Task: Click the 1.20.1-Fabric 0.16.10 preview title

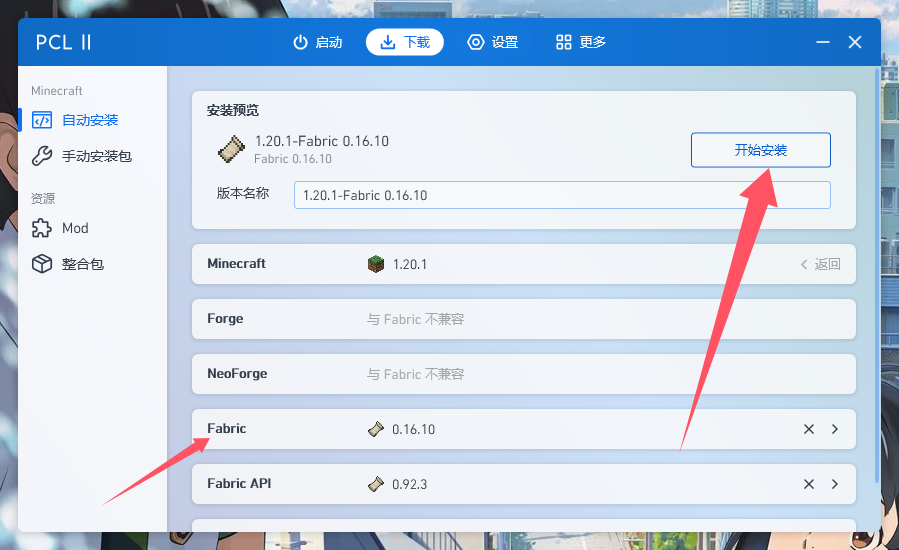Action: (322, 141)
